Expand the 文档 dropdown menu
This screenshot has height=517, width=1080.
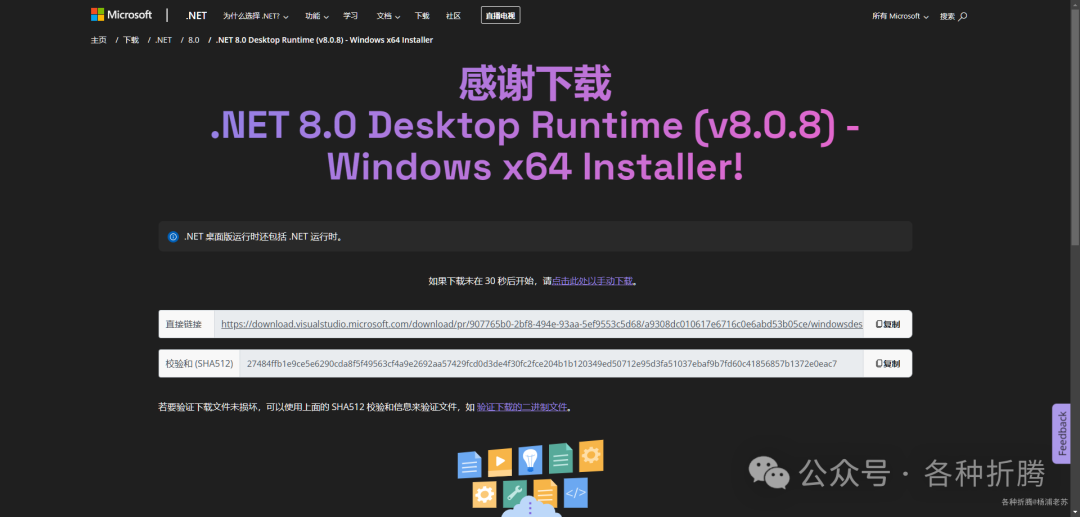pyautogui.click(x=388, y=16)
